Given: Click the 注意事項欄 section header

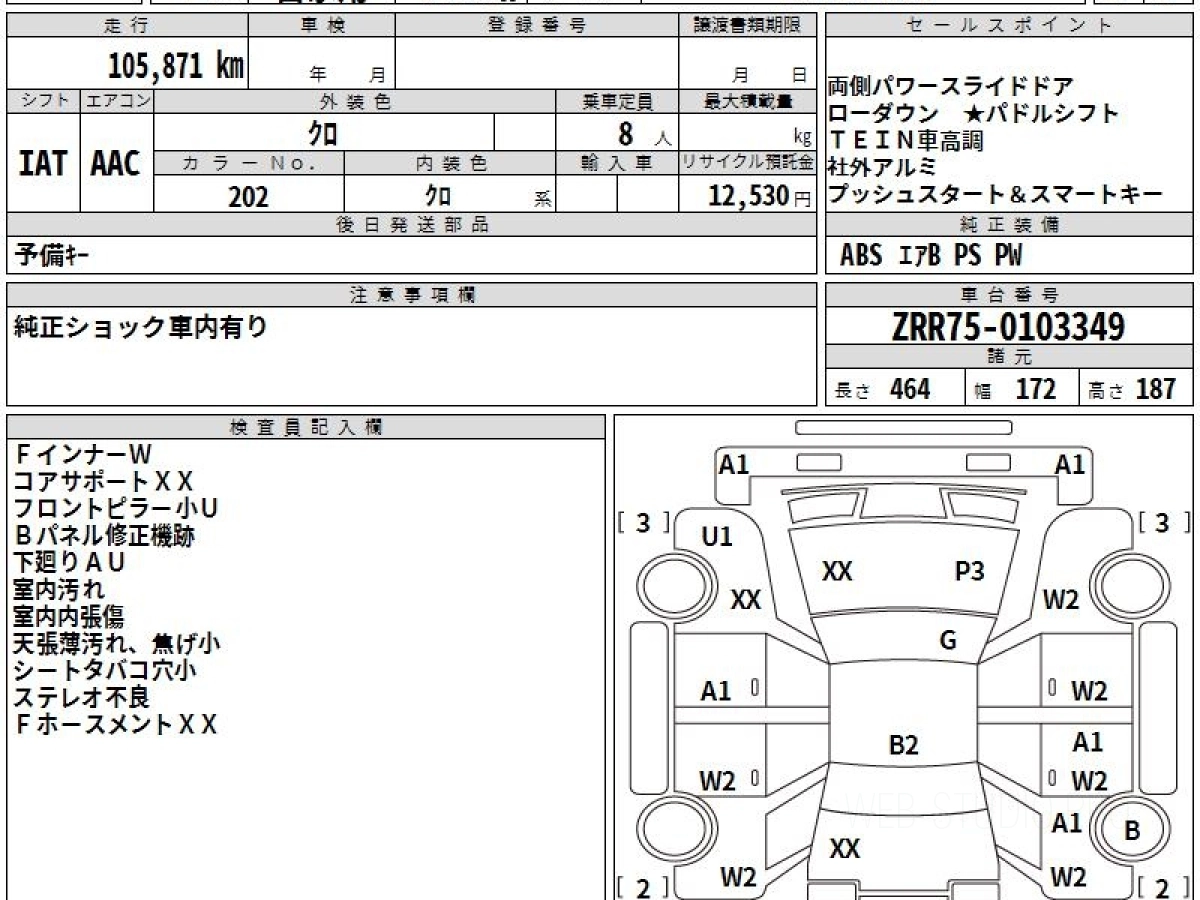Looking at the screenshot, I should (x=412, y=295).
